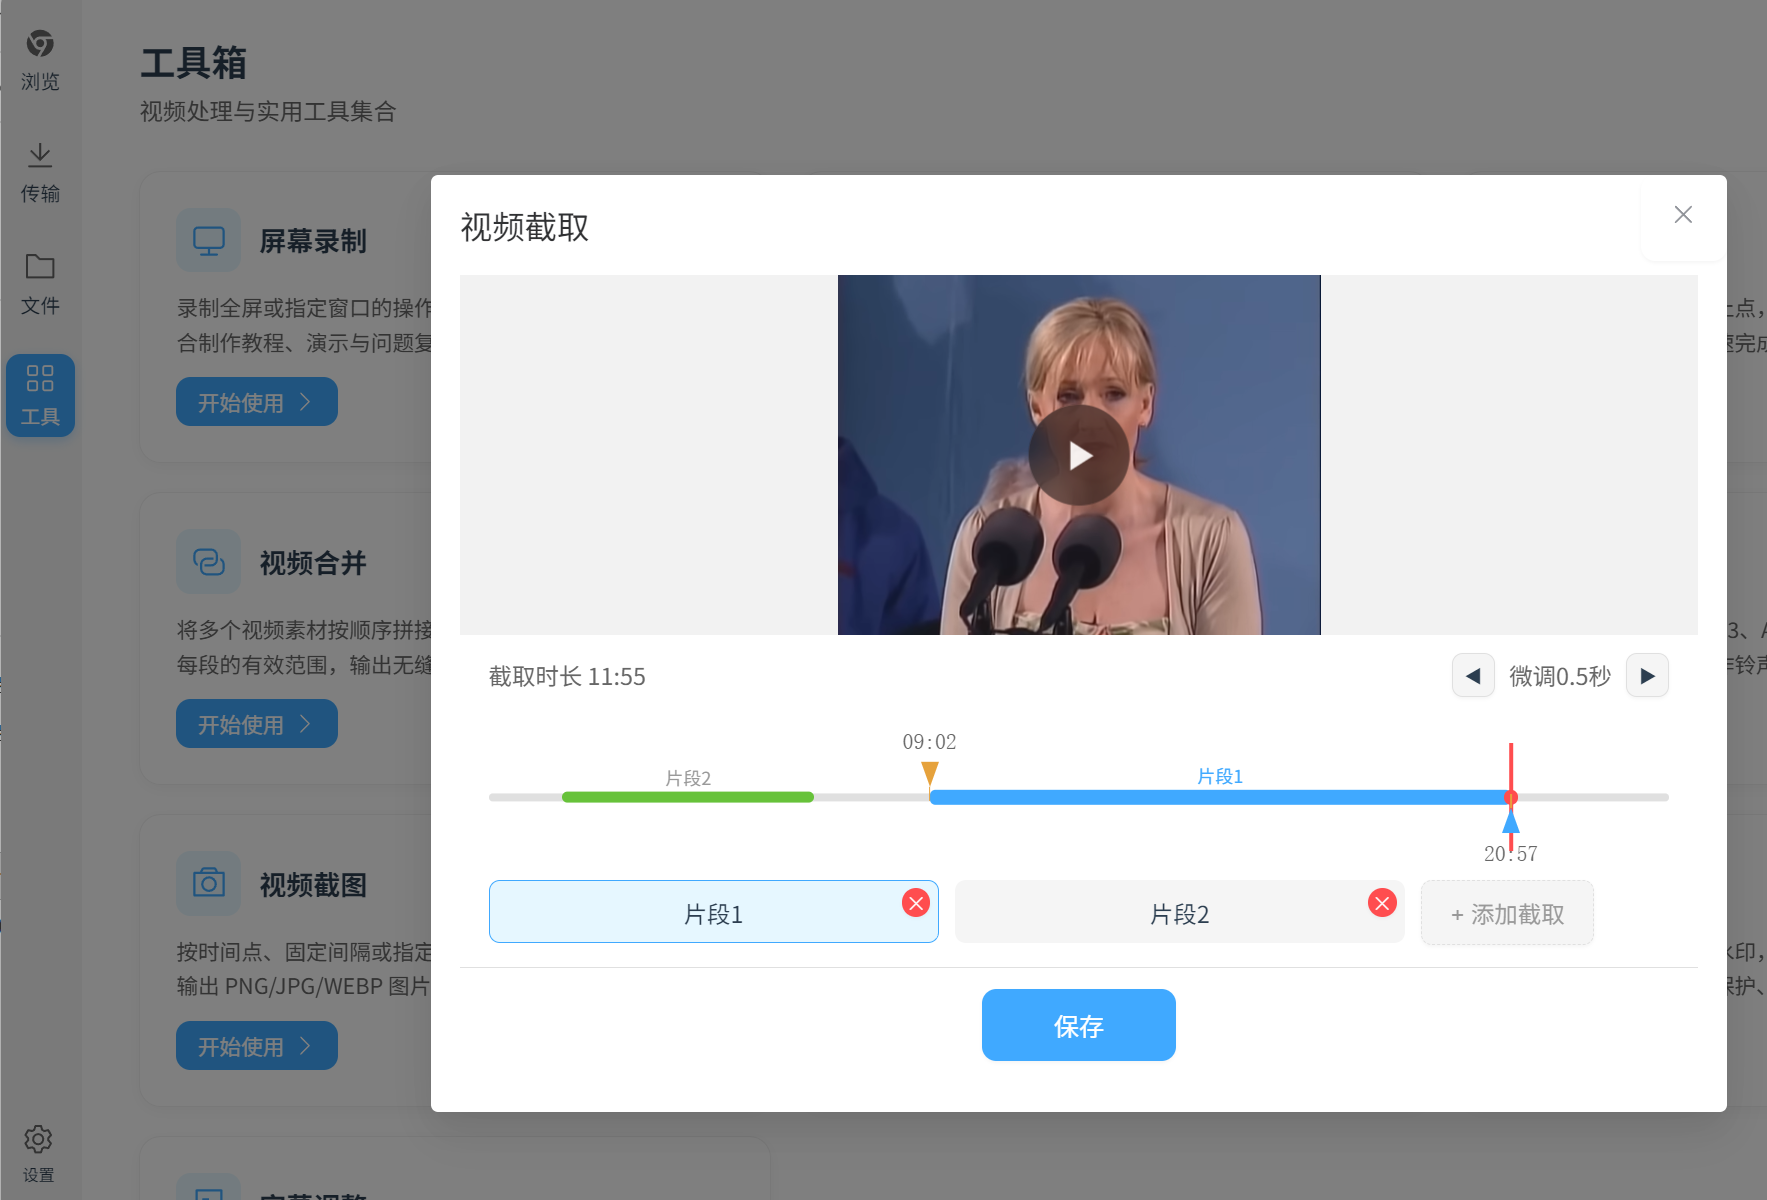The width and height of the screenshot is (1767, 1200).
Task: Click 添加截取 to add a segment
Action: [1507, 913]
